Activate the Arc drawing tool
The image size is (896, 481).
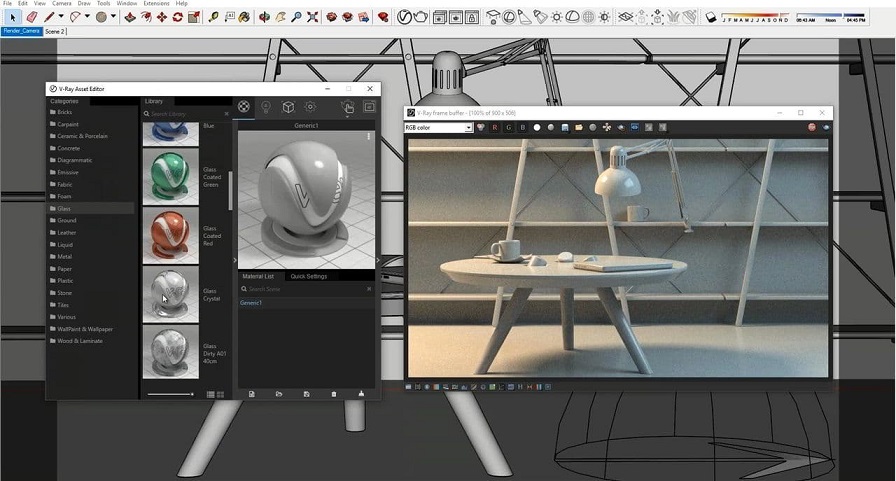tap(75, 17)
